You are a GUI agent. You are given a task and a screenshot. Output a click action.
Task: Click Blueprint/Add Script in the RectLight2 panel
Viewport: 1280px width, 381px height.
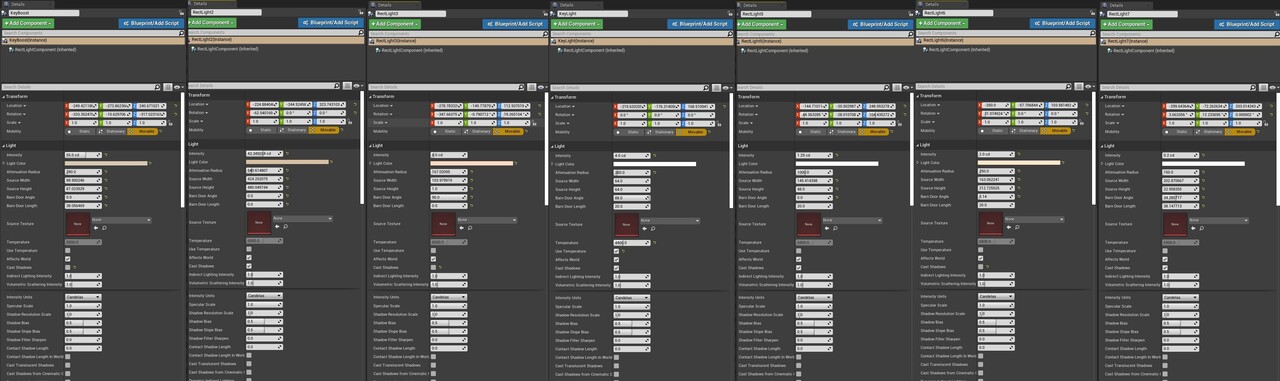(x=332, y=23)
